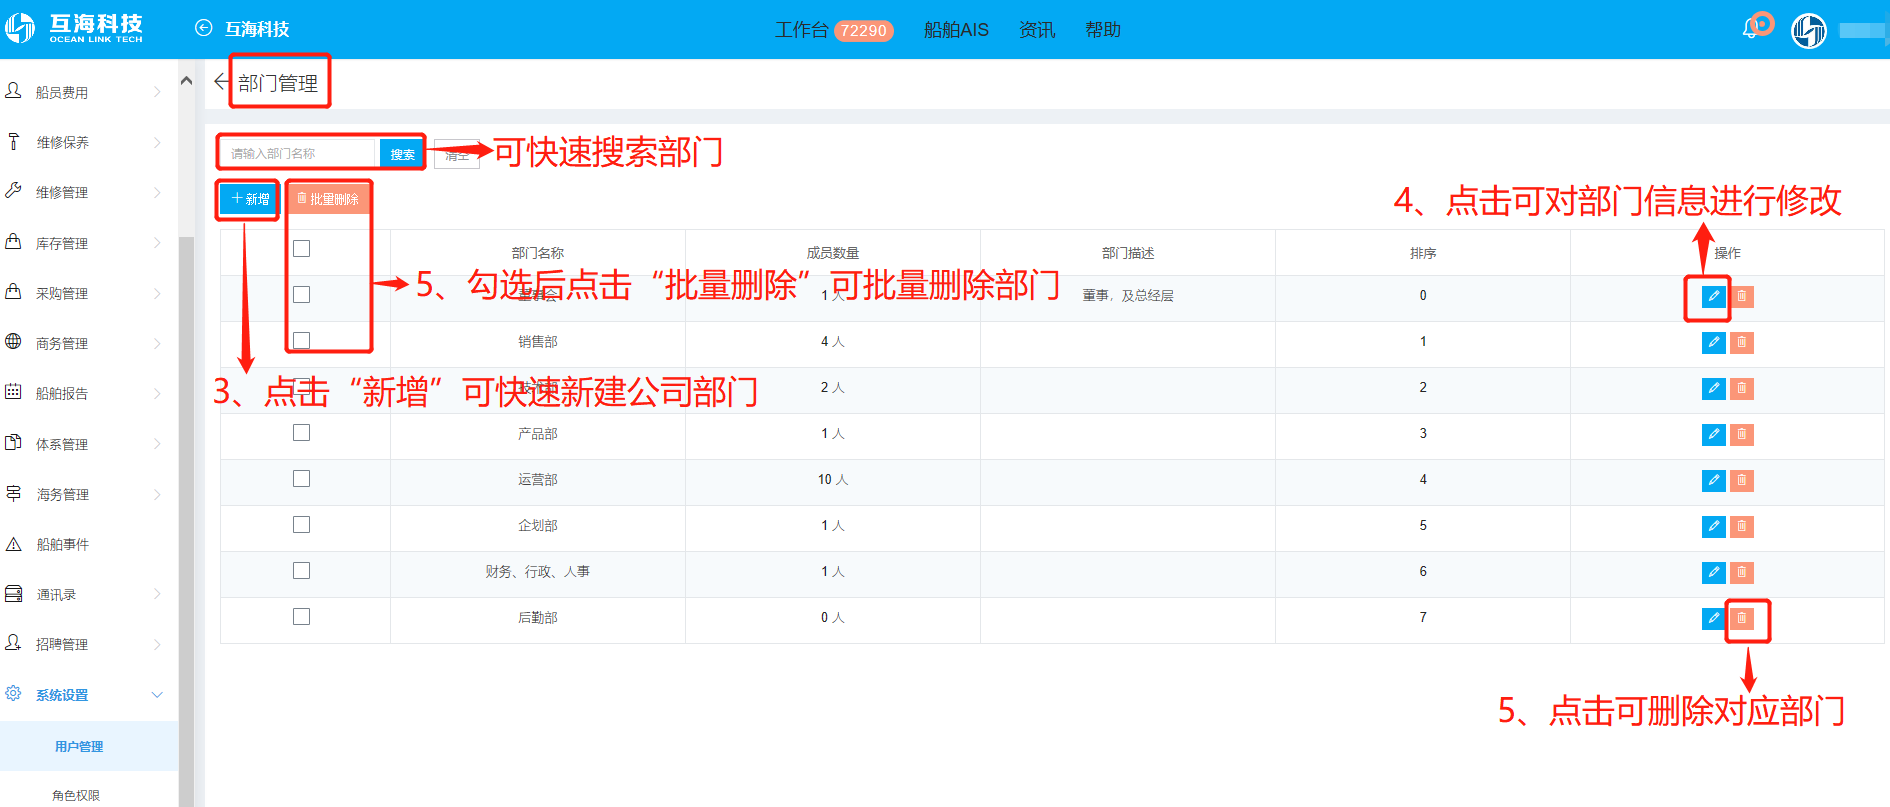Delete the department with sort order 0
The image size is (1890, 807).
pyautogui.click(x=1742, y=296)
